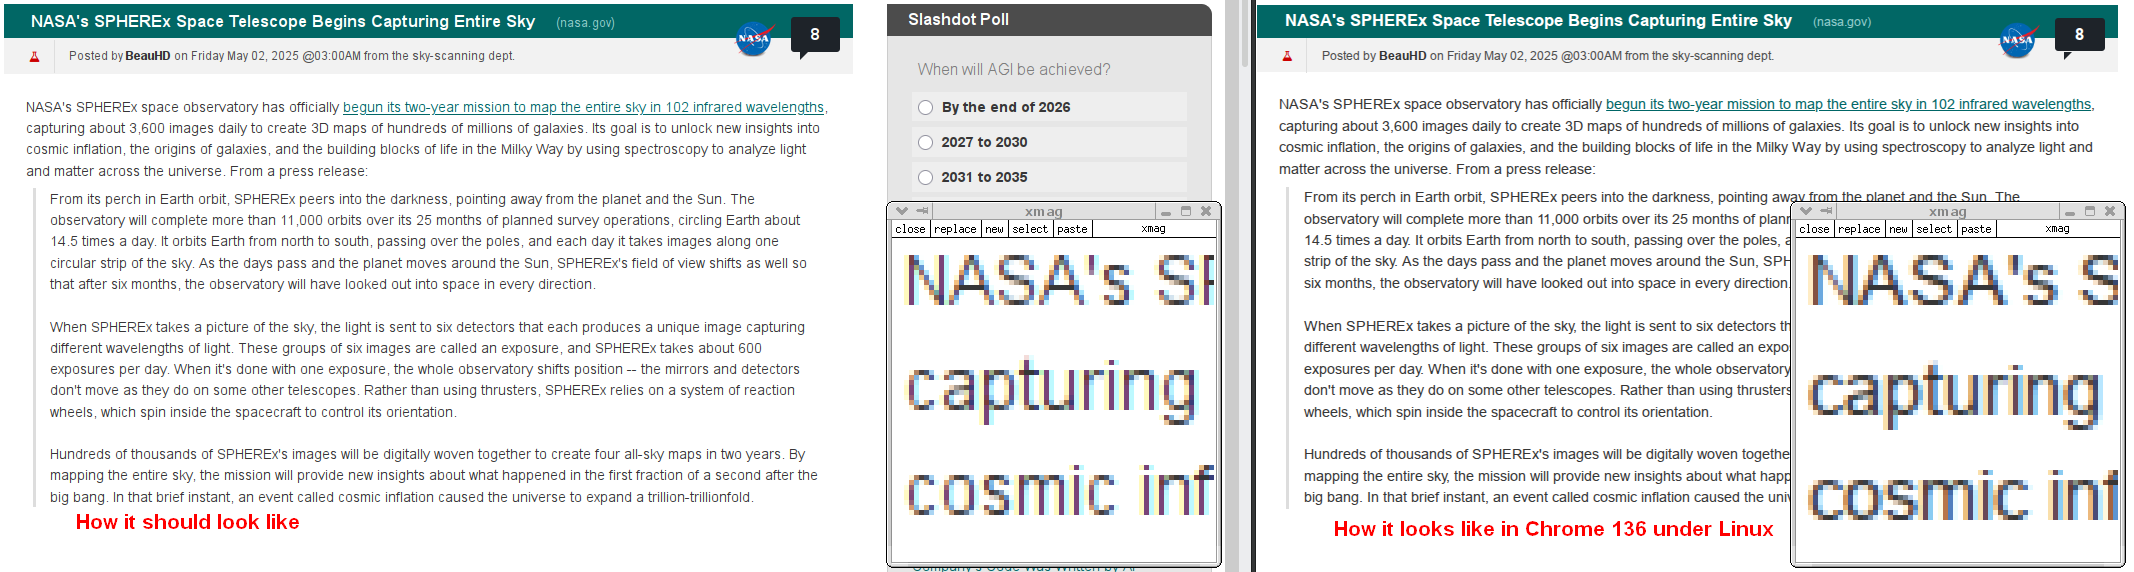
Task: Click the BeauHD author name in the left byline
Action: coord(148,56)
